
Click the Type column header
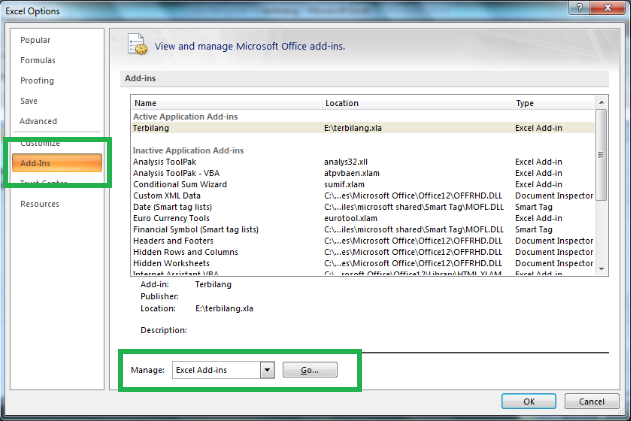click(554, 103)
